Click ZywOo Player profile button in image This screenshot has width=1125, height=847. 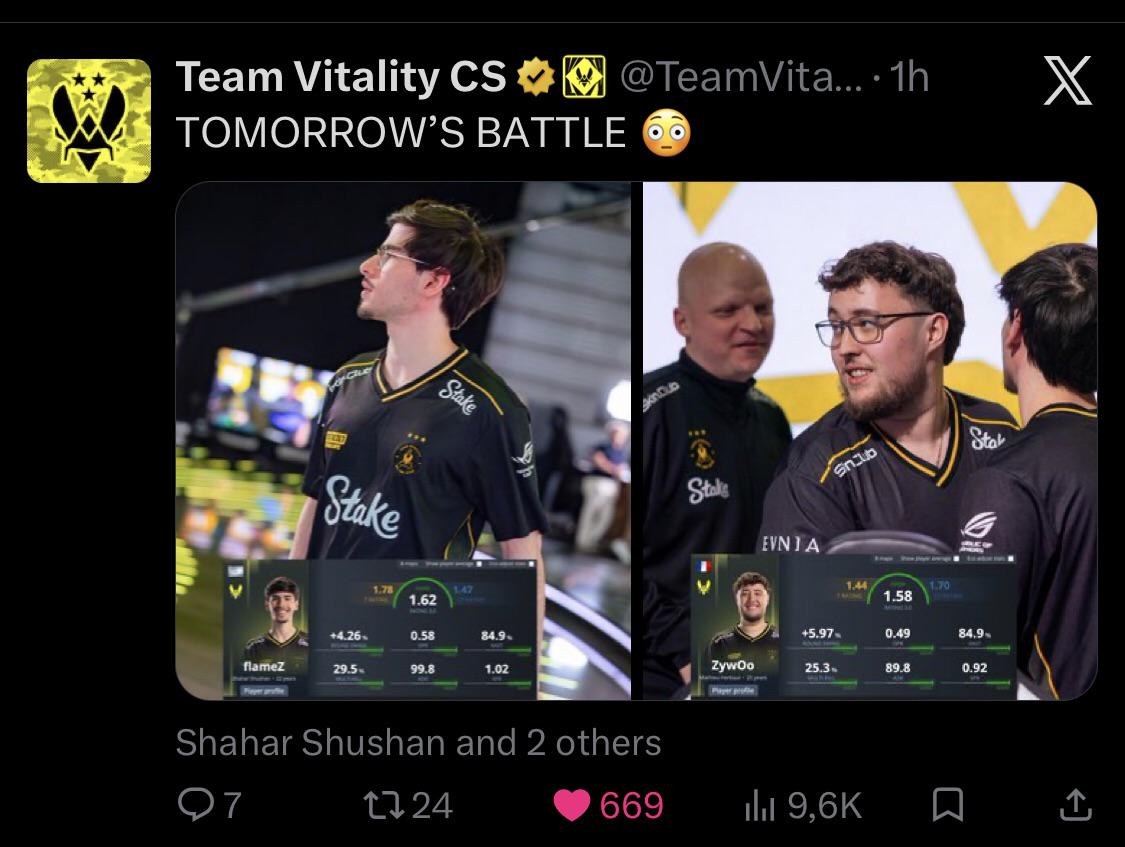pos(733,690)
